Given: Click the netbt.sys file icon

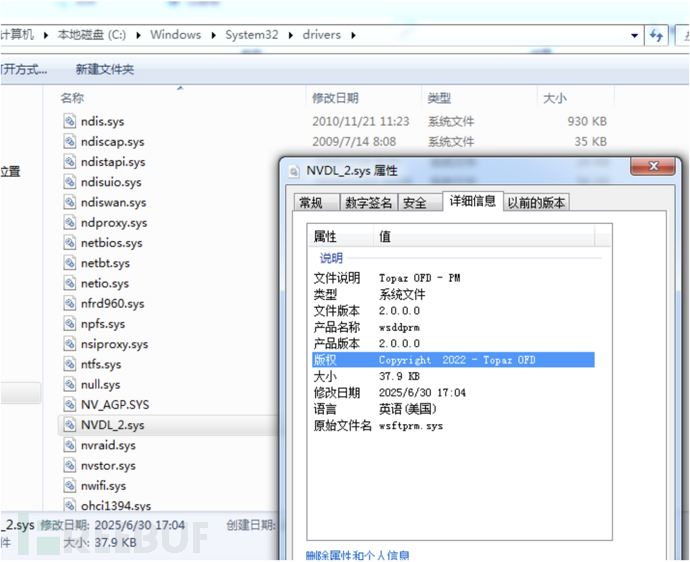Looking at the screenshot, I should click(x=70, y=262).
